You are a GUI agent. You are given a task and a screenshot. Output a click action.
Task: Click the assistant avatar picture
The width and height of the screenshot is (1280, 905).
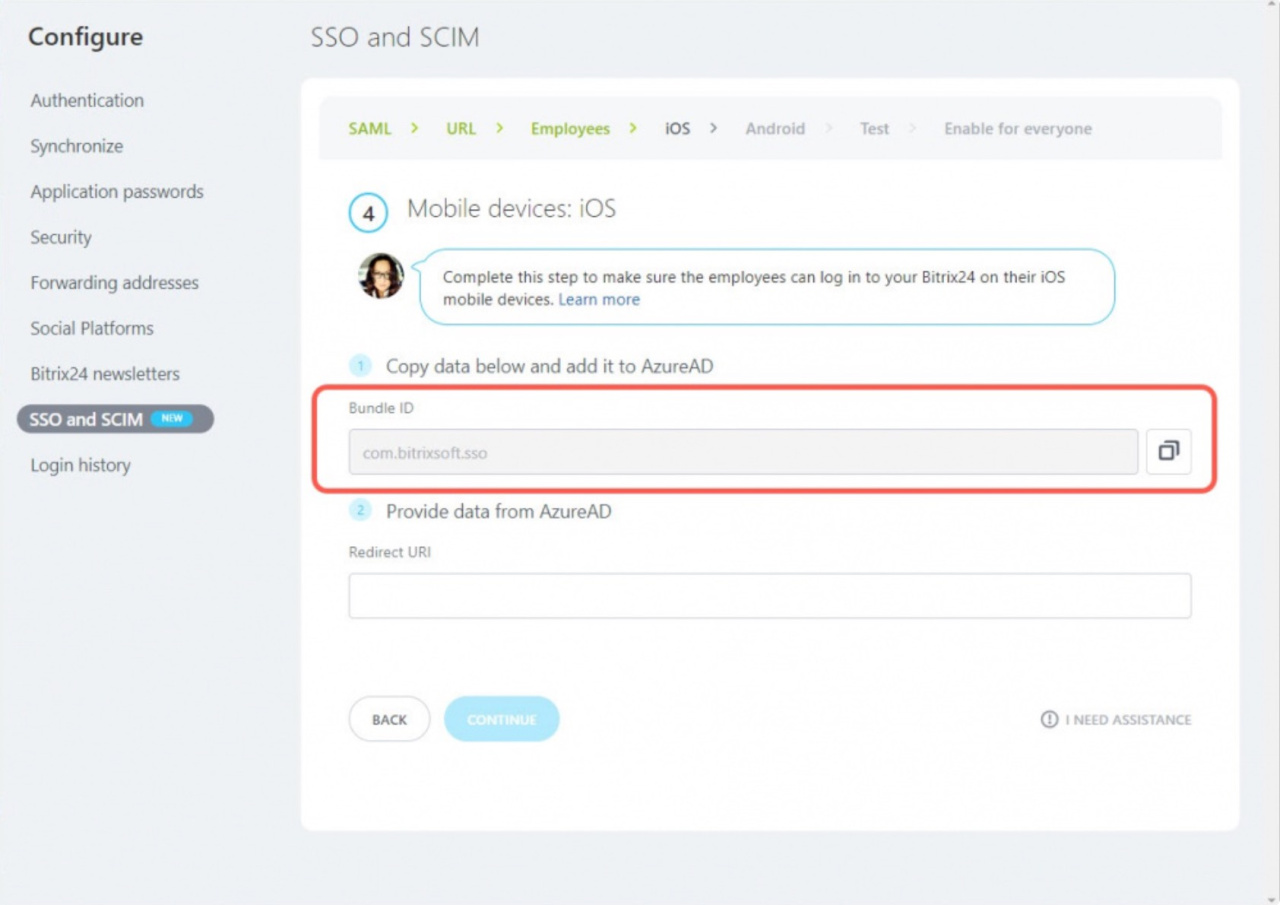point(381,275)
